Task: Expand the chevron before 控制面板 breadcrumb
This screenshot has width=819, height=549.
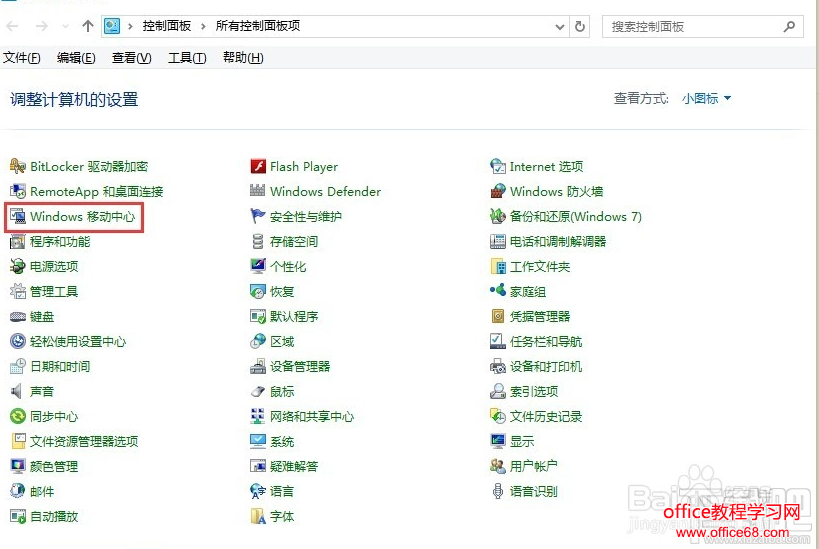Action: pos(130,26)
